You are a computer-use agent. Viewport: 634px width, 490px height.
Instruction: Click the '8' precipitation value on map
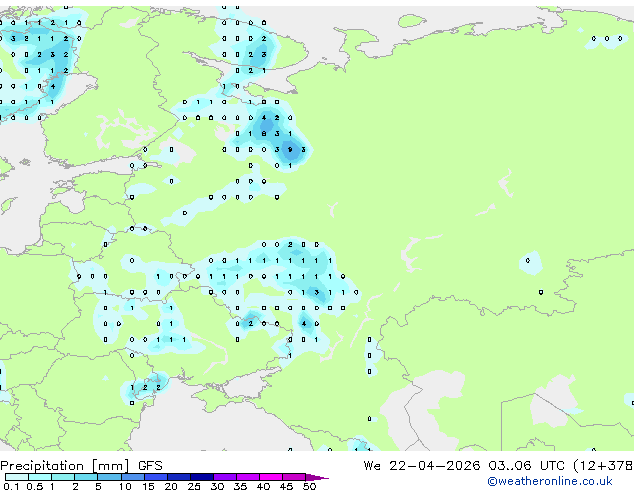[264, 133]
